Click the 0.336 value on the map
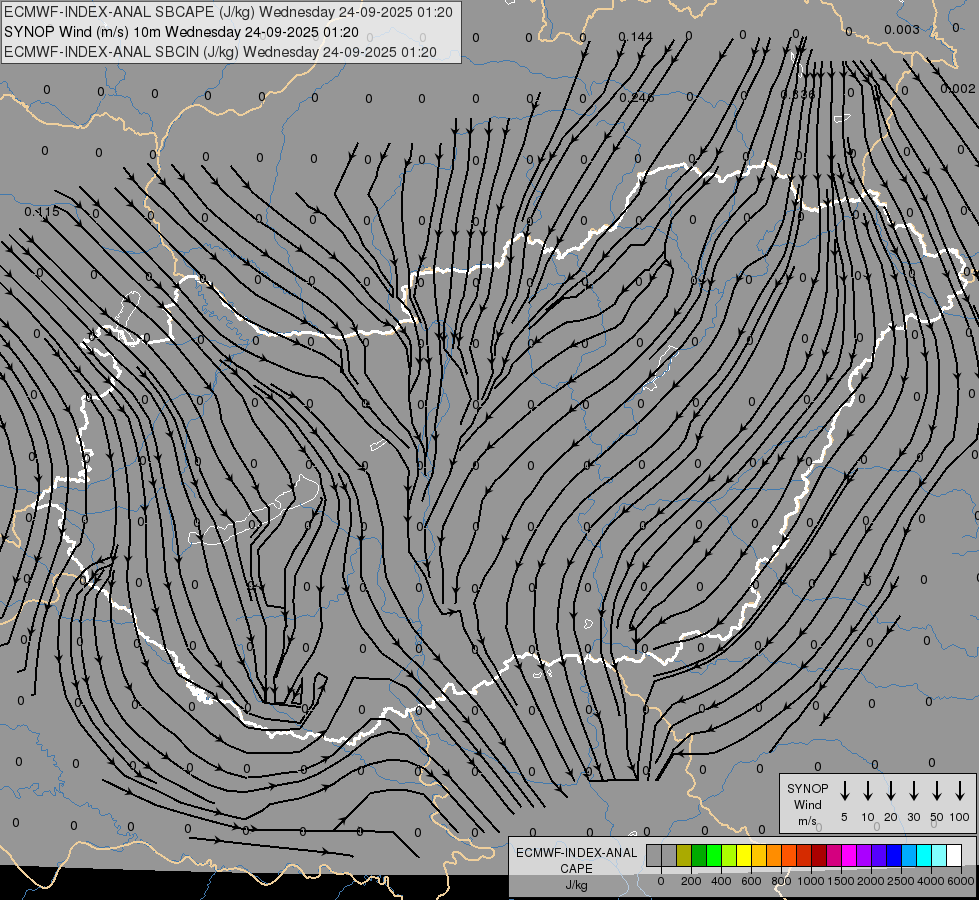Viewport: 979px width, 900px height. click(798, 94)
